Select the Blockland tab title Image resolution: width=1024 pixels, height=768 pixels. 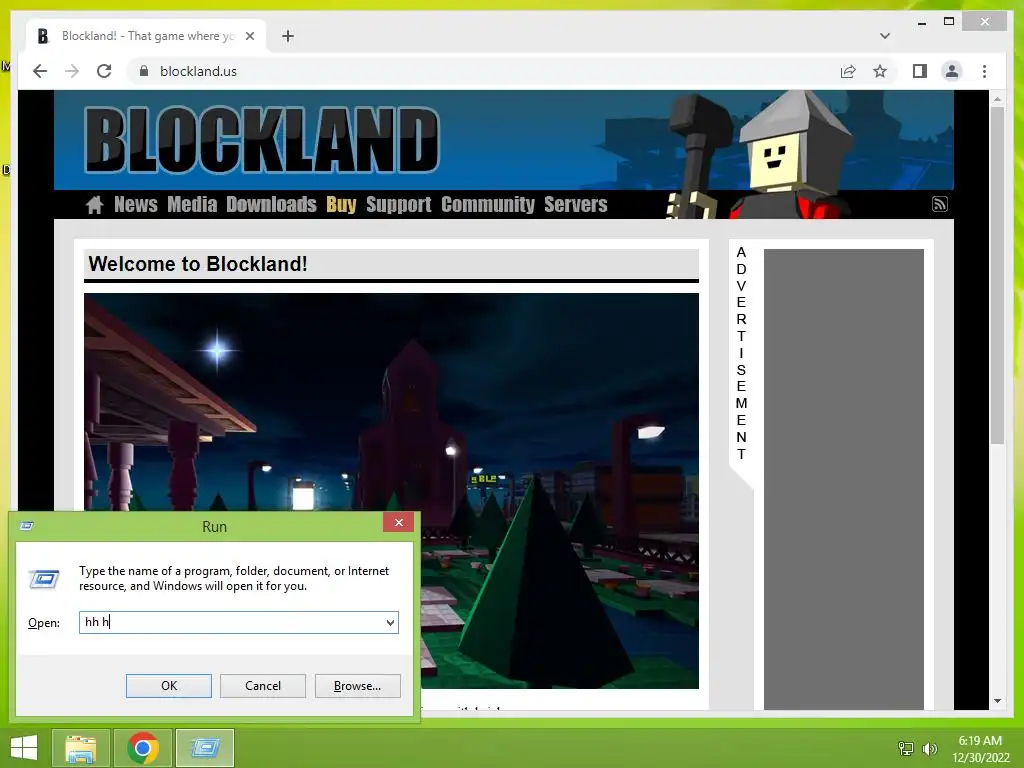tap(148, 36)
